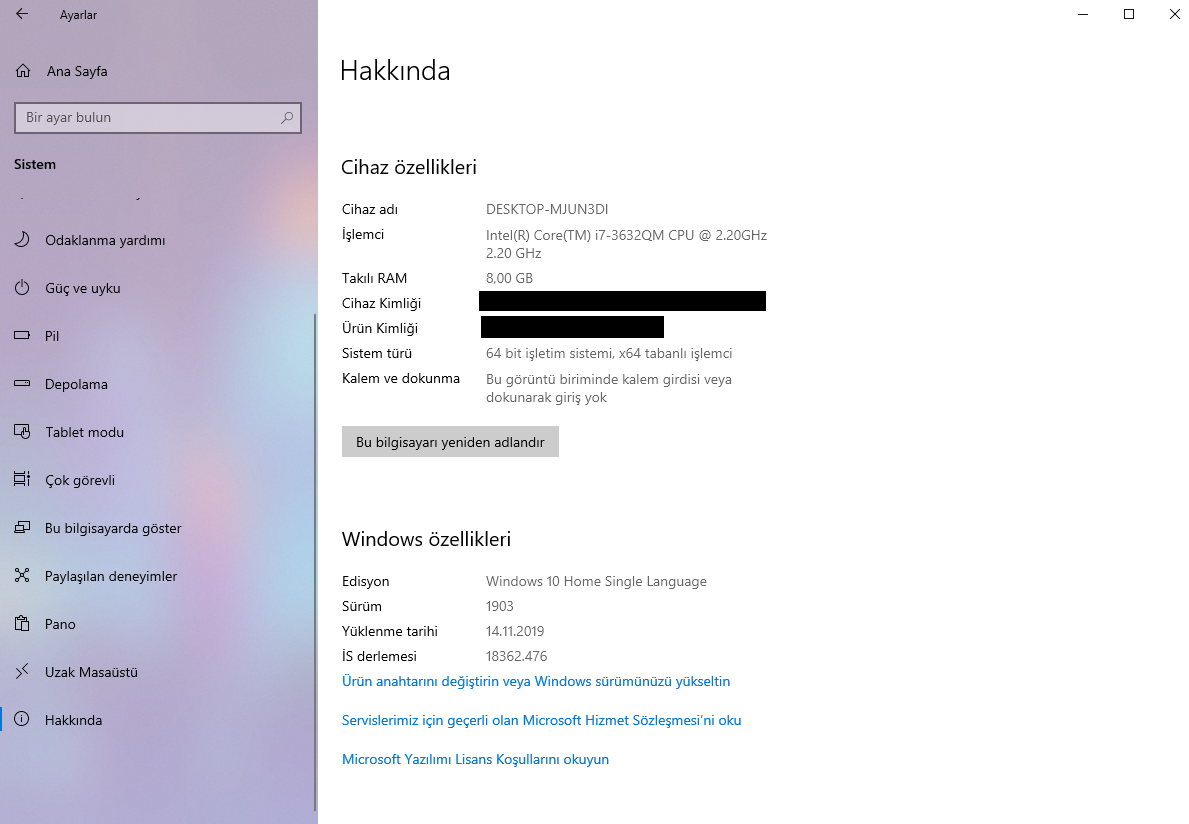The height and width of the screenshot is (824, 1189).
Task: Click the magnifier icon in search box
Action: 287,117
